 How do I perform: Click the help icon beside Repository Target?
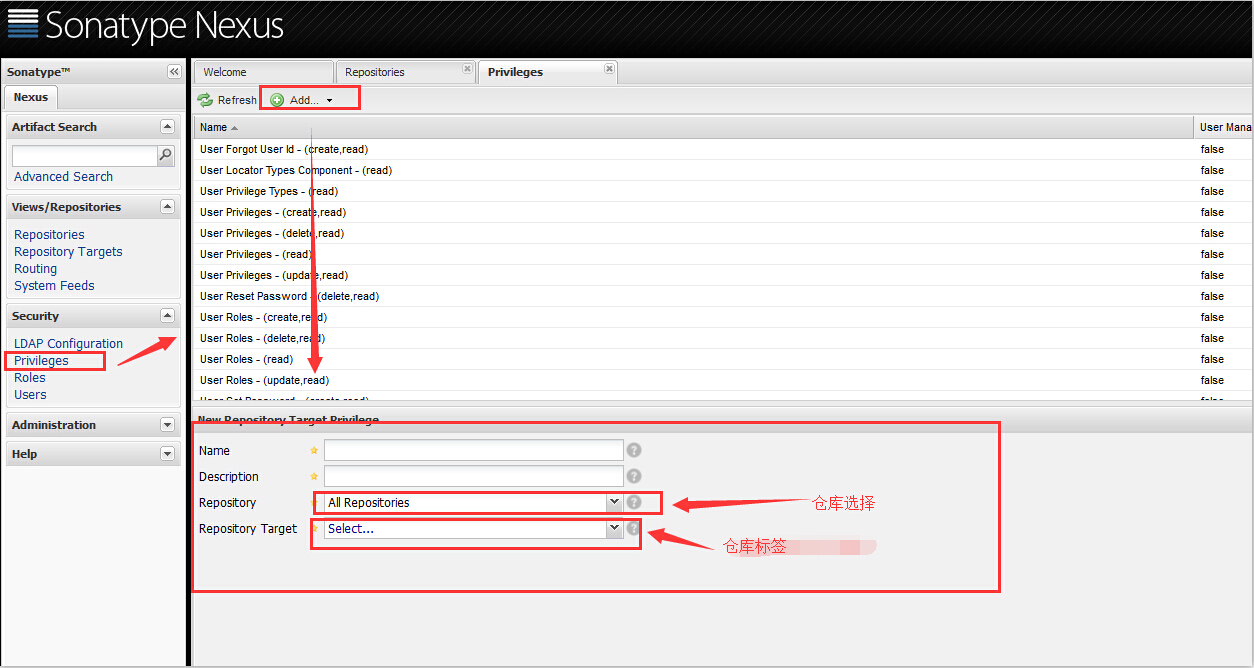(x=634, y=529)
